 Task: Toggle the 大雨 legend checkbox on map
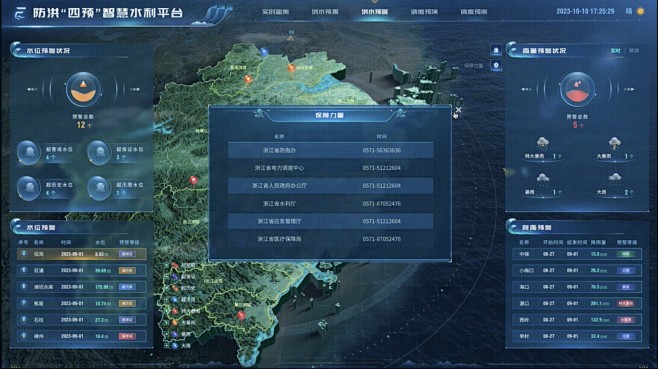click(167, 346)
